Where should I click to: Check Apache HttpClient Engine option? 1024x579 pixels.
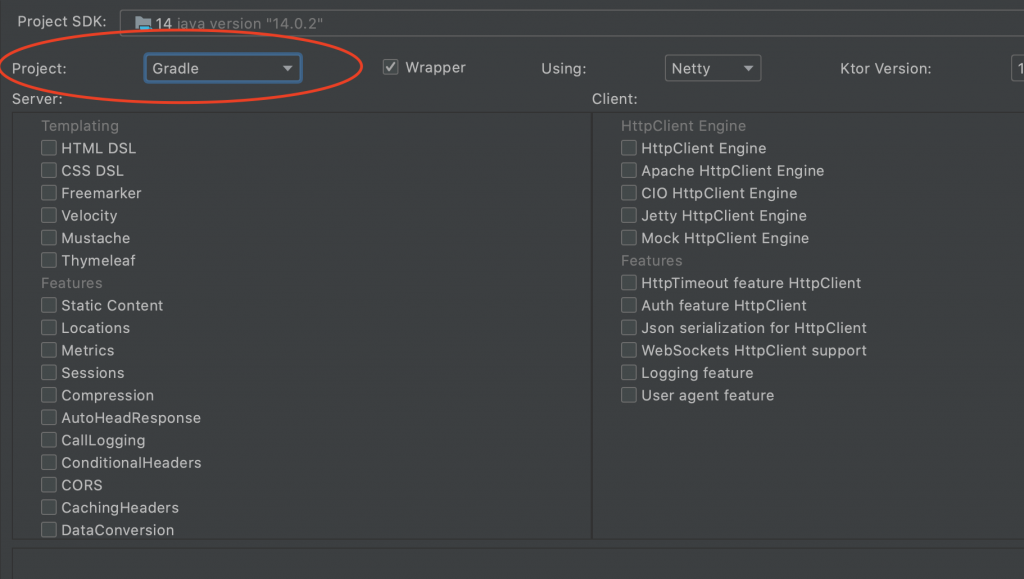click(x=629, y=170)
